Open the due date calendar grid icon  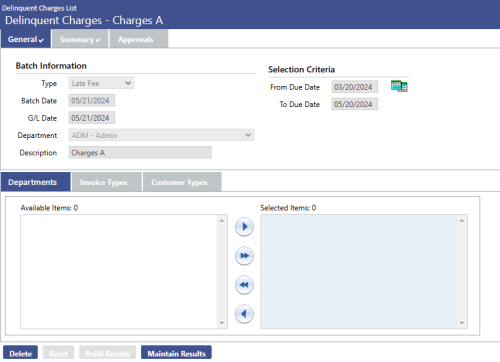point(399,86)
